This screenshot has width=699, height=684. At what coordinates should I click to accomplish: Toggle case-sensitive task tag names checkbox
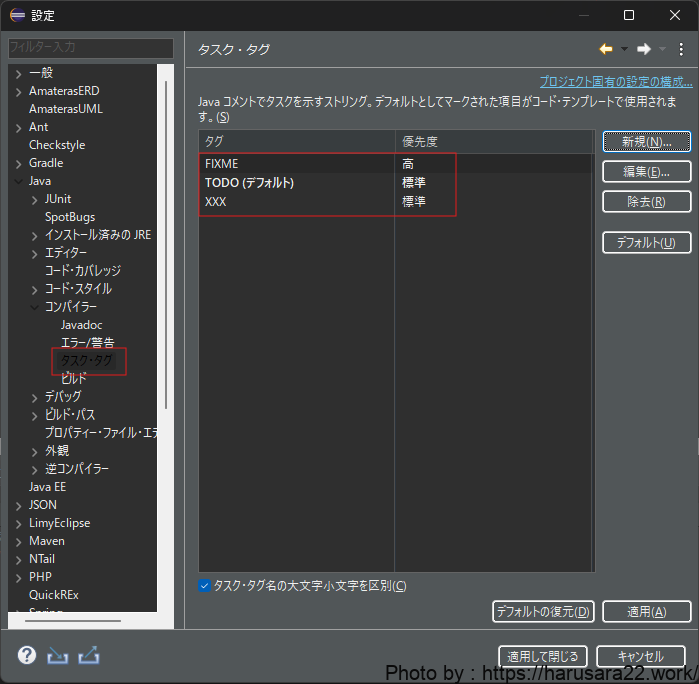[205, 586]
